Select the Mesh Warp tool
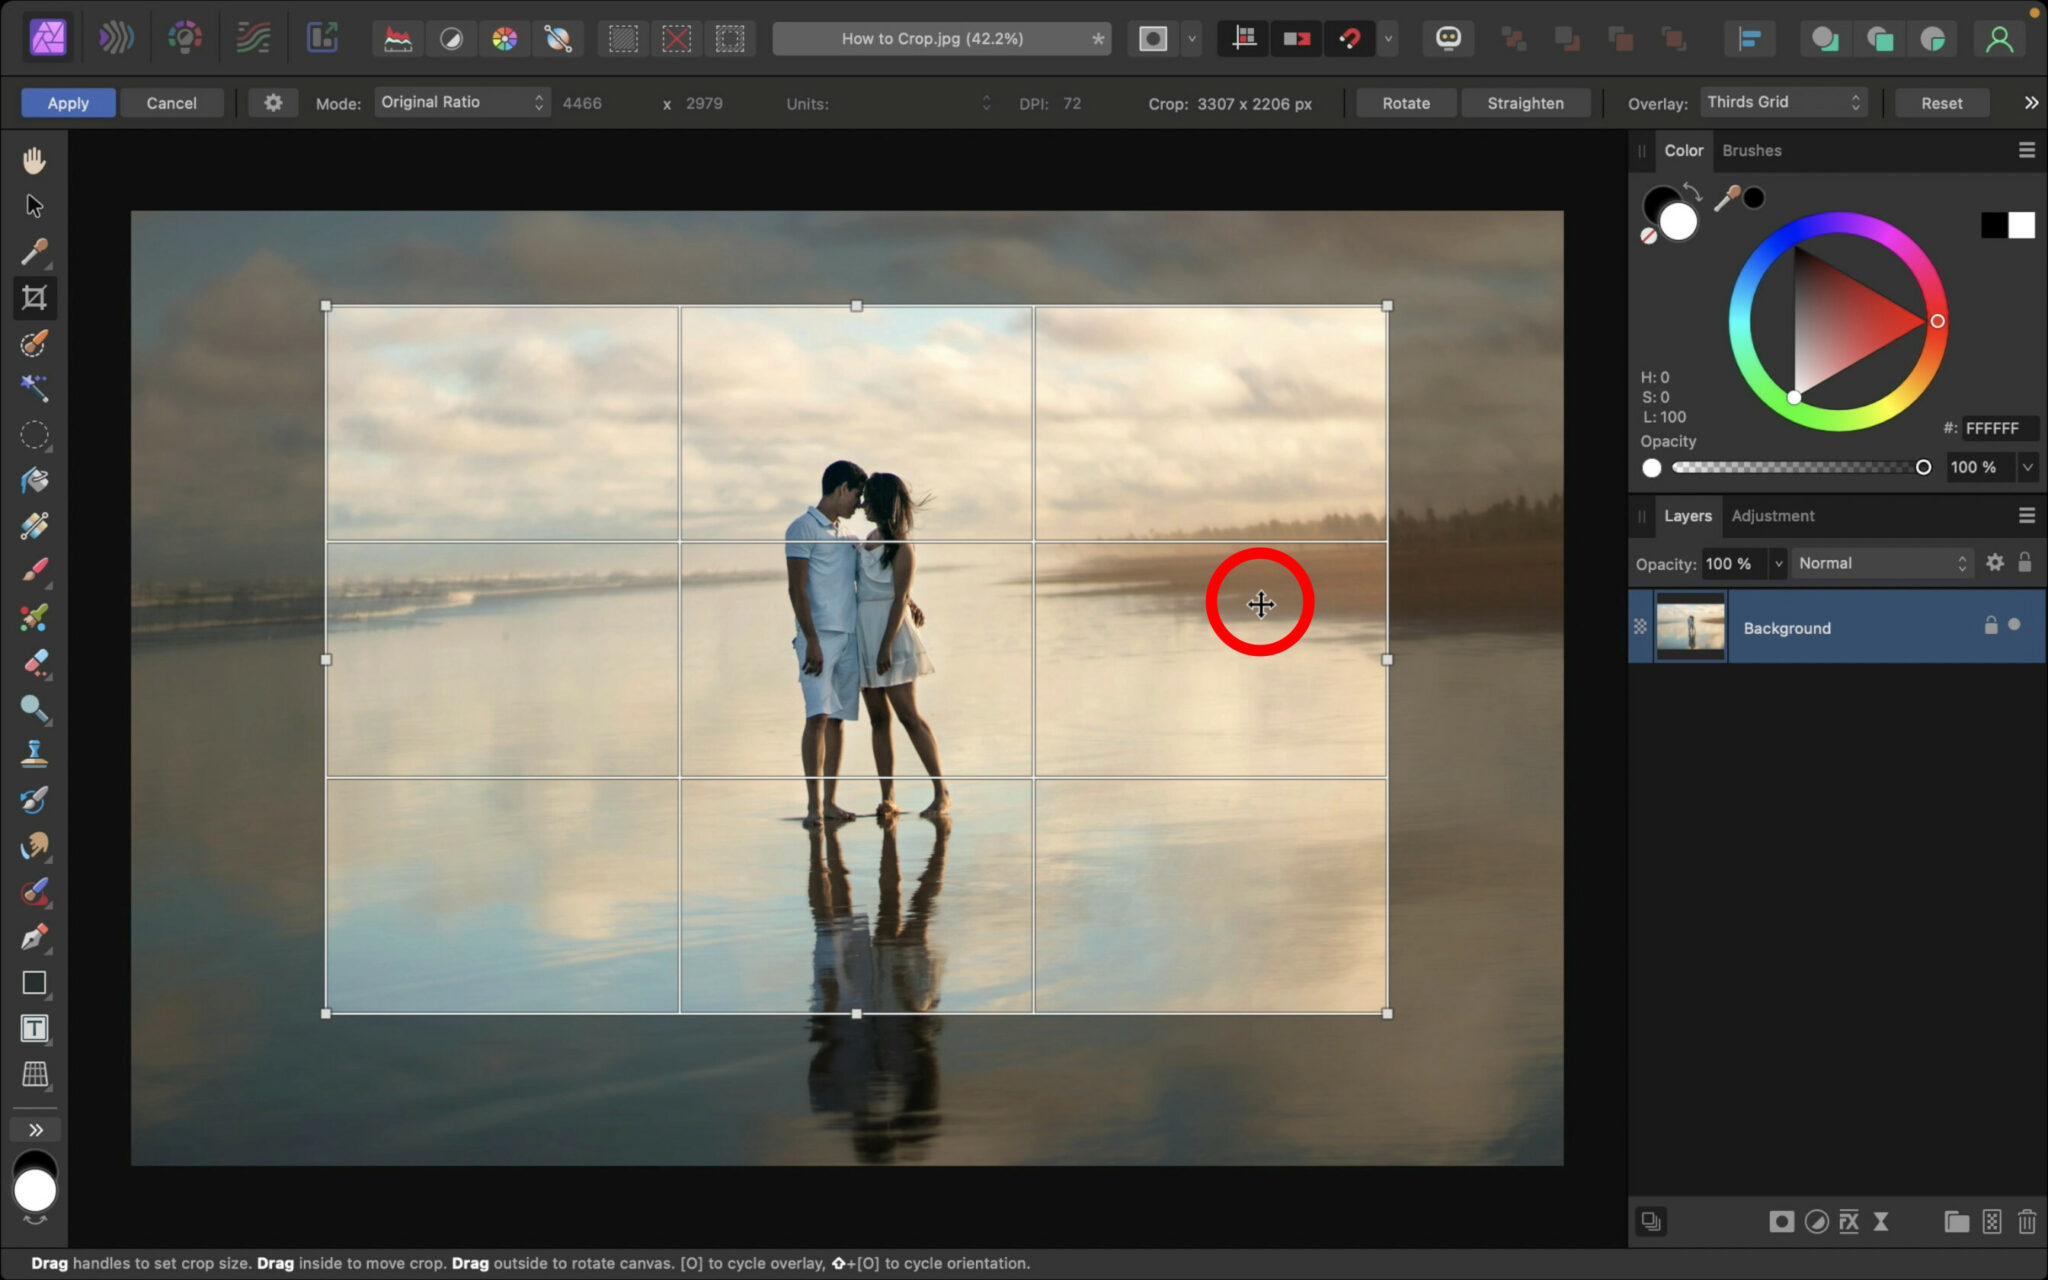Viewport: 2048px width, 1280px height. pos(34,1074)
